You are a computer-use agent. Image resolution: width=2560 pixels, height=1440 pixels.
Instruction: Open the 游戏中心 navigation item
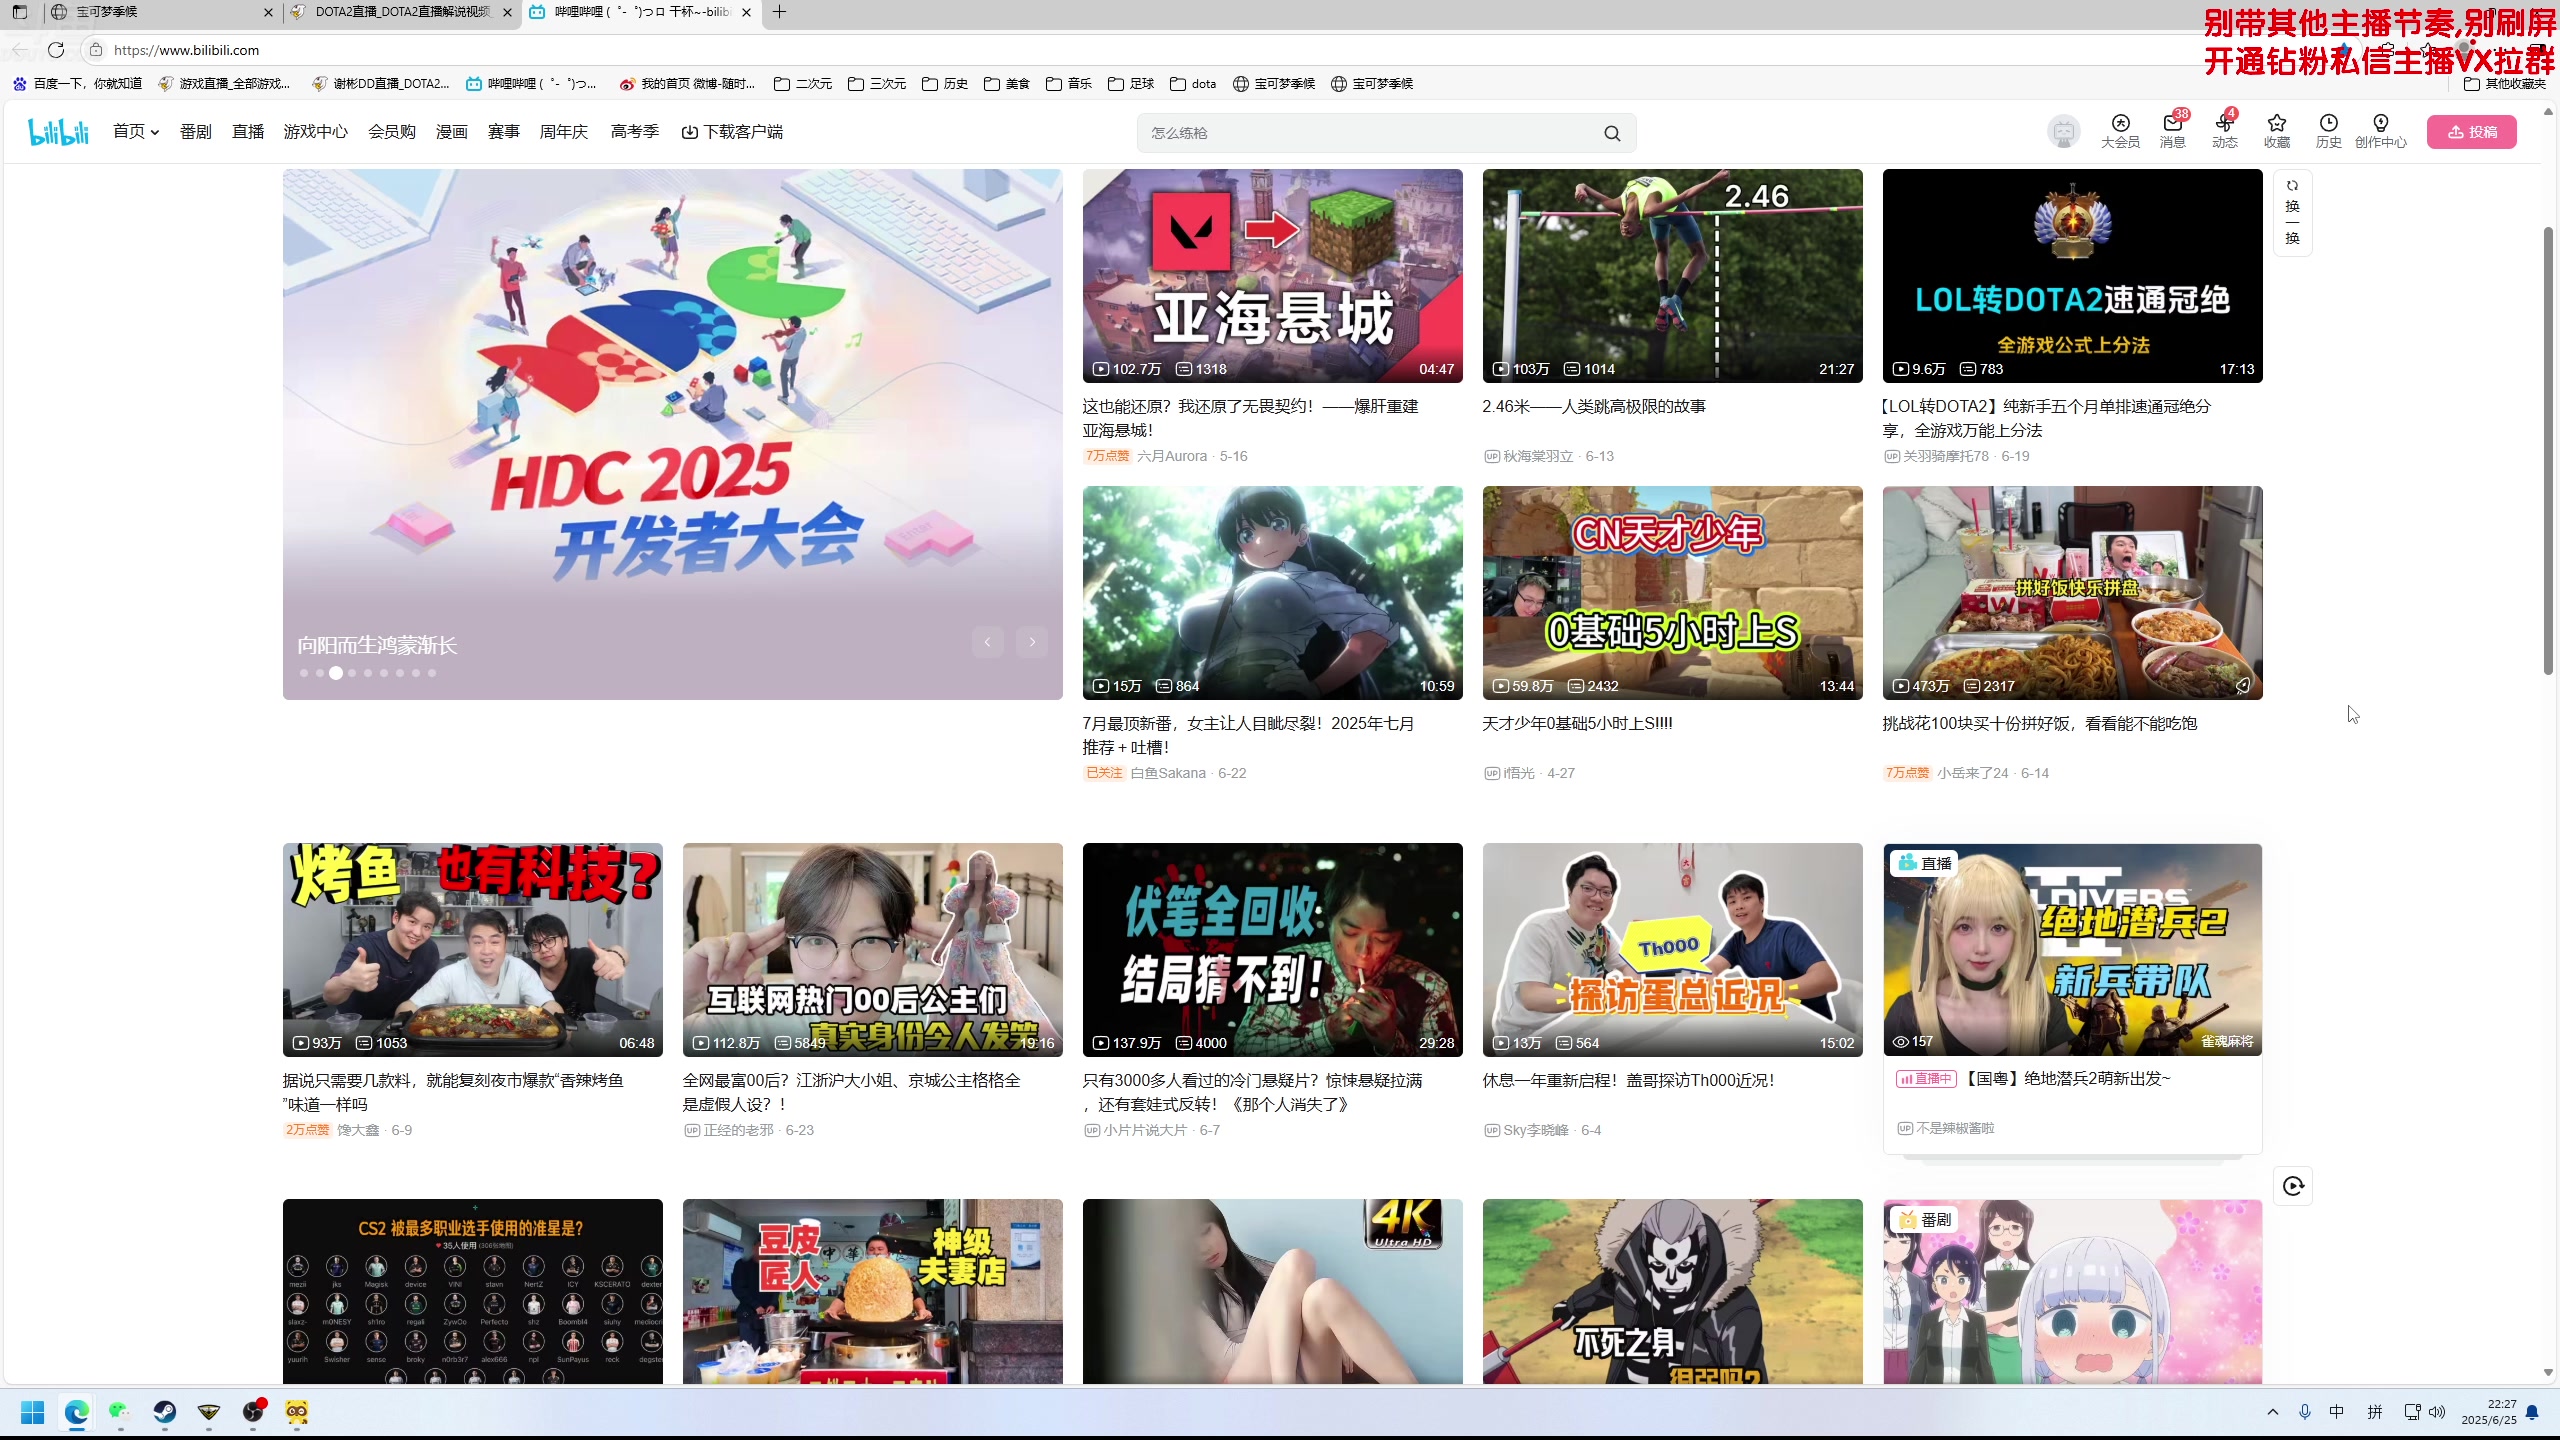coord(315,132)
